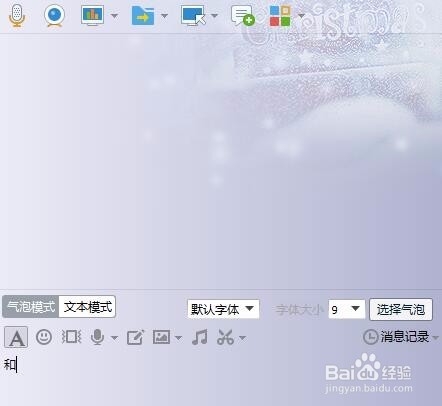The height and width of the screenshot is (406, 442).
Task: Expand the remote desktop options arrow
Action: click(215, 16)
